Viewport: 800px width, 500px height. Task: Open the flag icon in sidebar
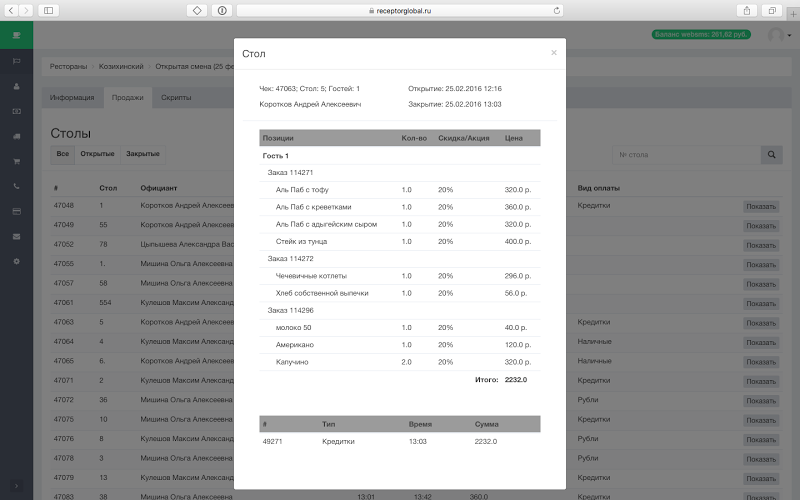coord(16,61)
